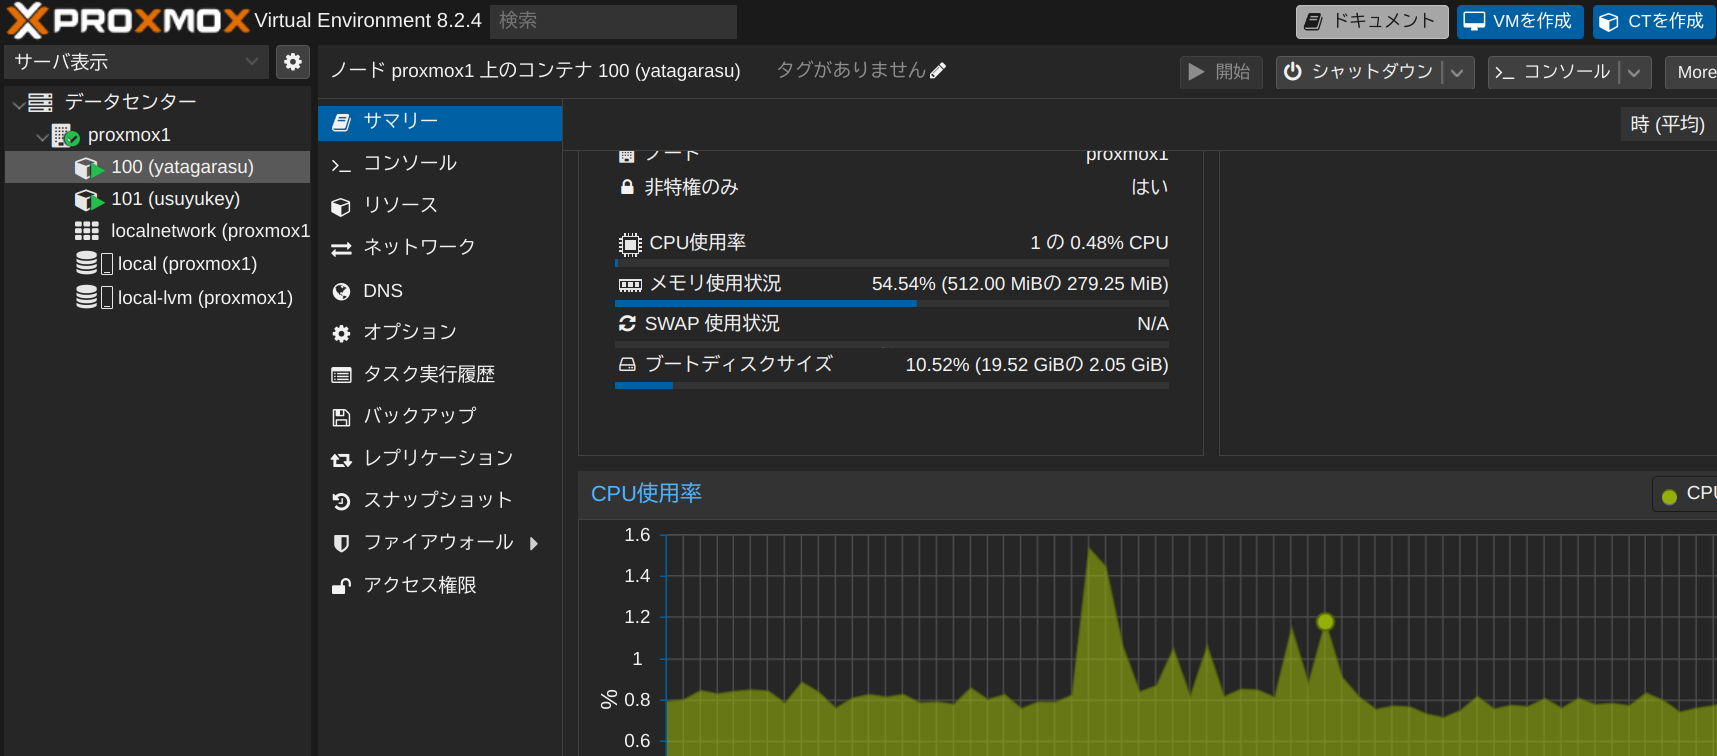Select the localnetwork (proxmox1) tree row
Screen dimensions: 1717x756
coord(158,231)
